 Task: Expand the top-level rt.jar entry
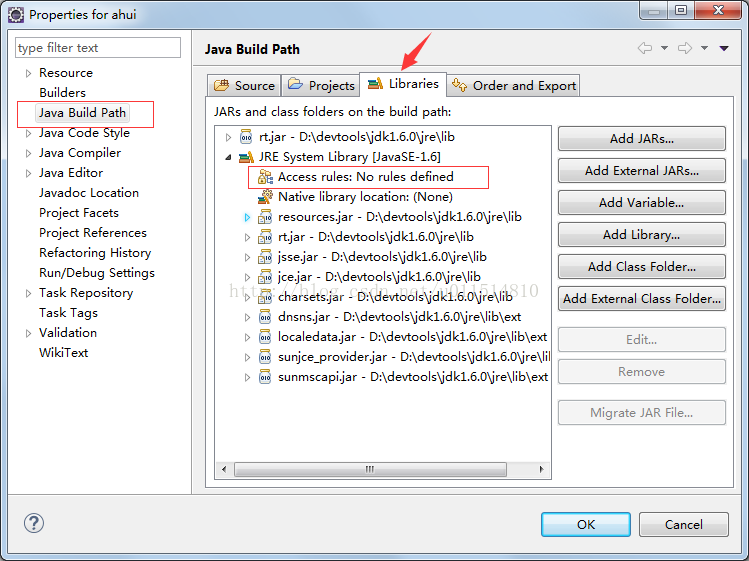coord(228,138)
